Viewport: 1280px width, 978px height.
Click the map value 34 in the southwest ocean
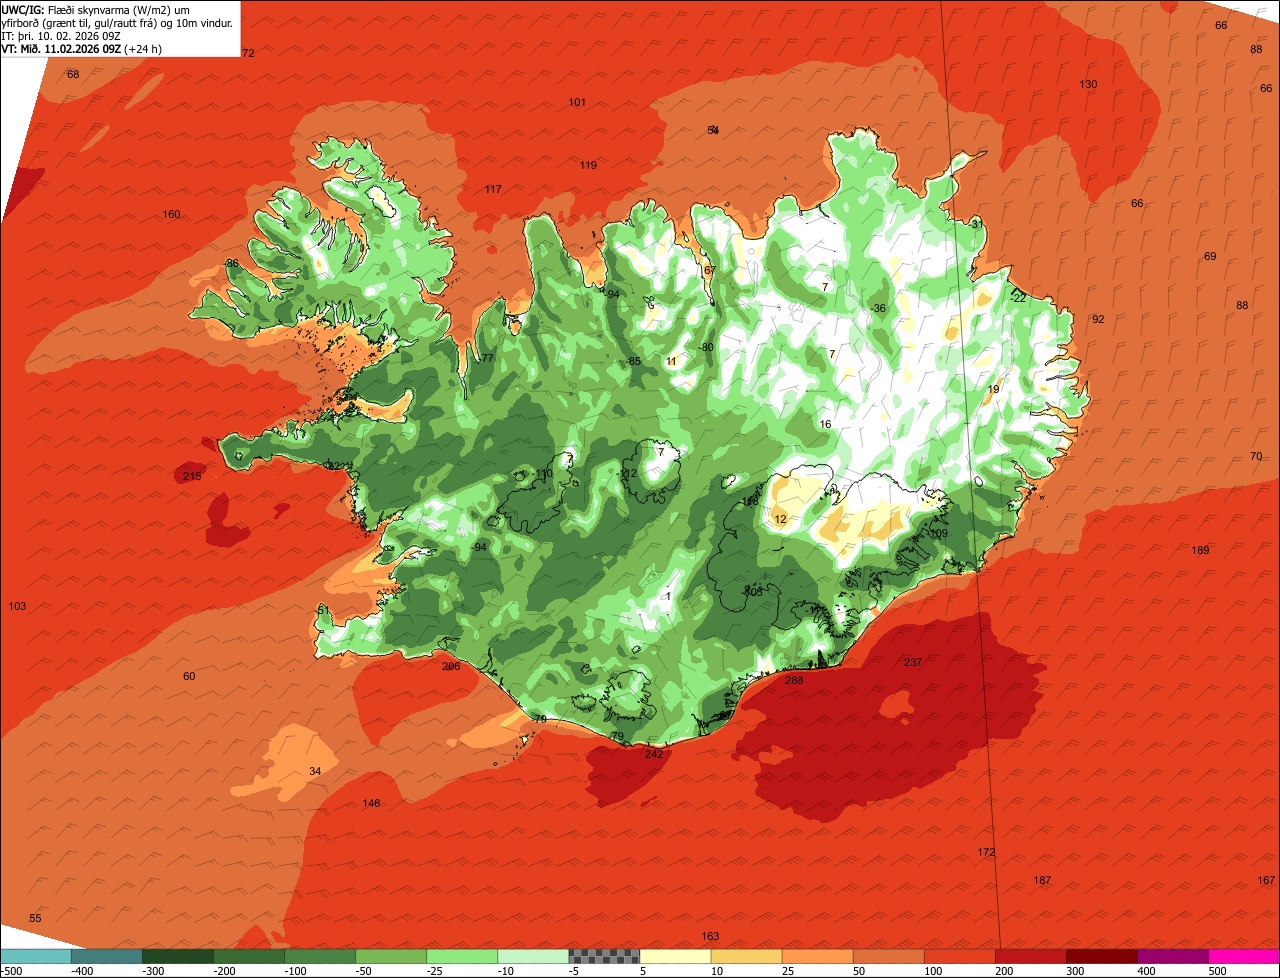(x=315, y=770)
